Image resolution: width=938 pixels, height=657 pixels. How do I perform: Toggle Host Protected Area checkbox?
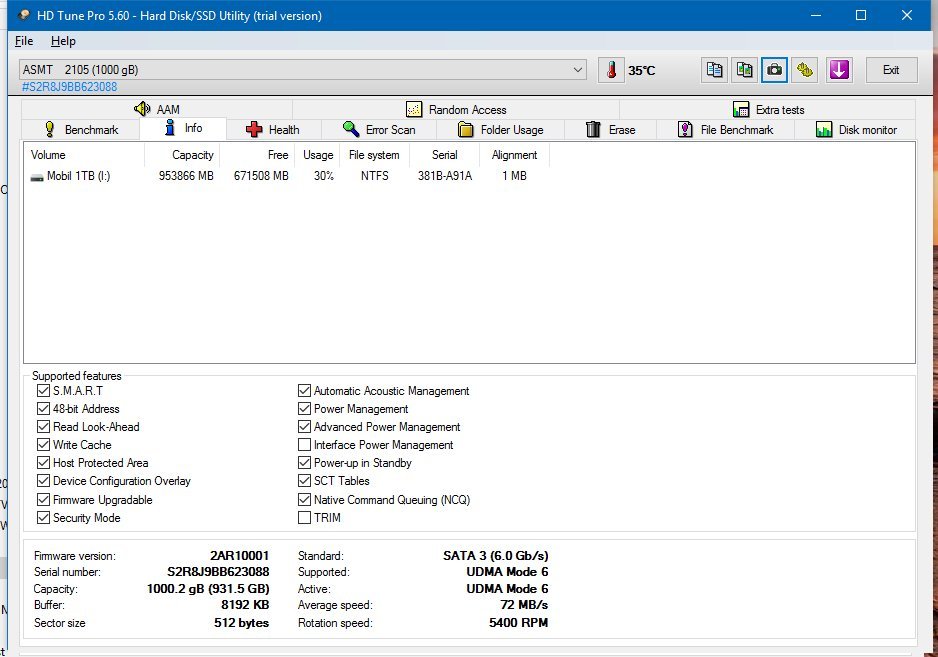point(43,463)
